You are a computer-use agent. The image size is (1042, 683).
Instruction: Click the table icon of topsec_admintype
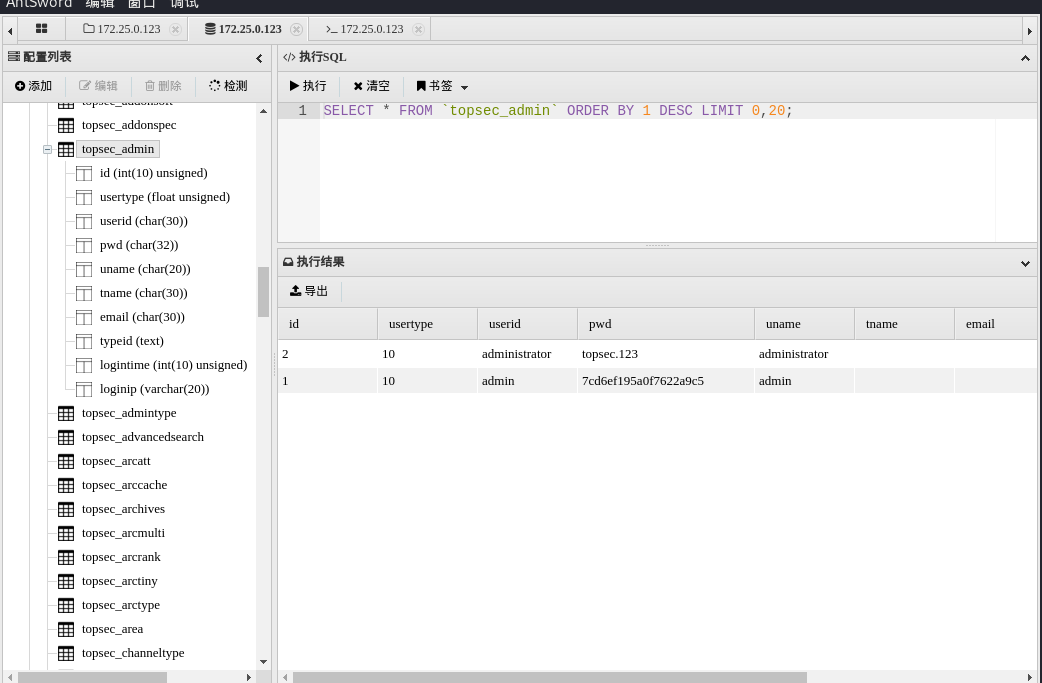point(66,413)
